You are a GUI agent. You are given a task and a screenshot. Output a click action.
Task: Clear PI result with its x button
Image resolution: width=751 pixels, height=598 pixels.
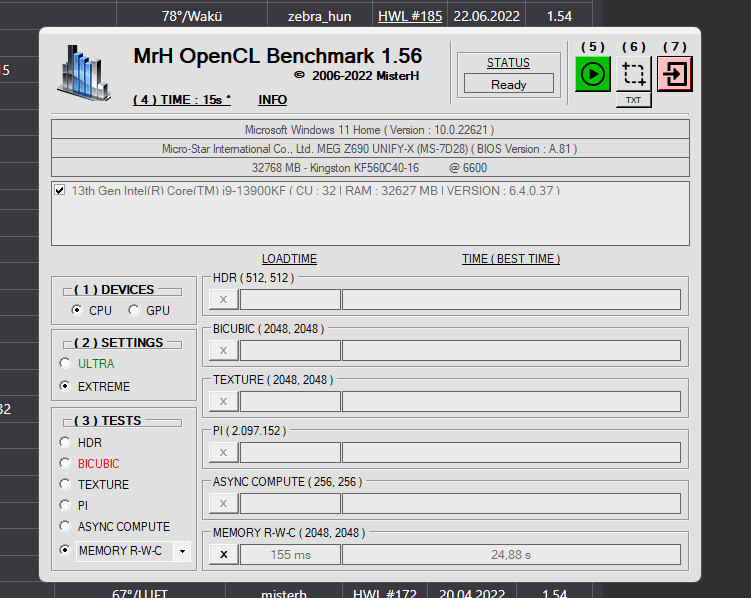224,452
